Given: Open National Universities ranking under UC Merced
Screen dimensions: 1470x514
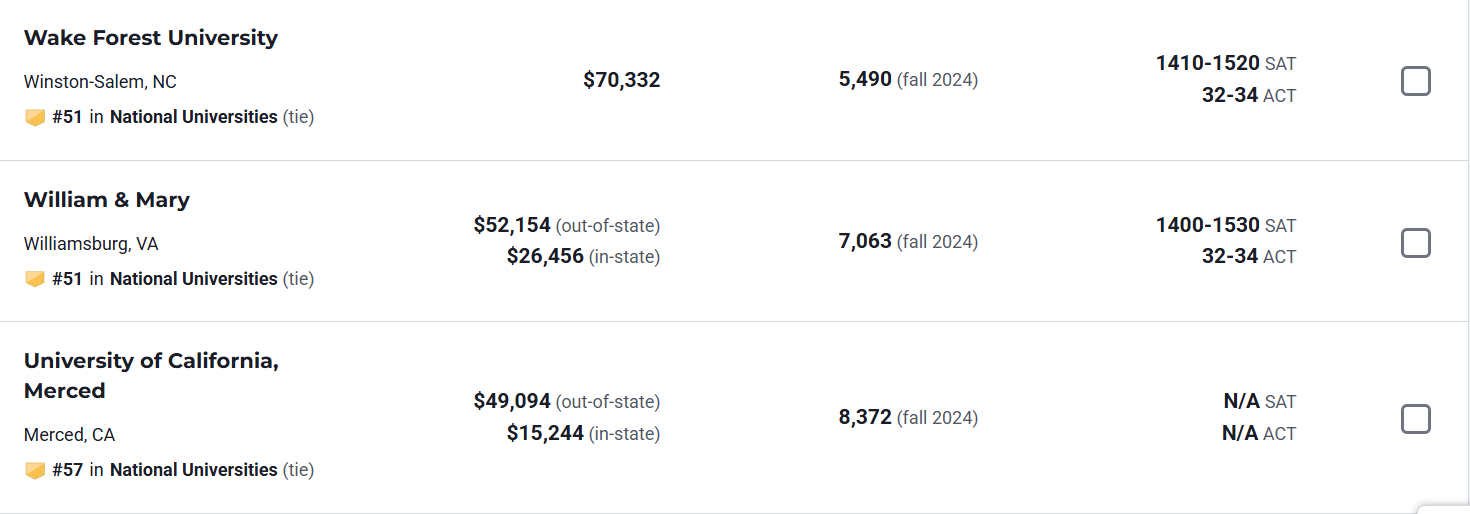Looking at the screenshot, I should point(193,470).
